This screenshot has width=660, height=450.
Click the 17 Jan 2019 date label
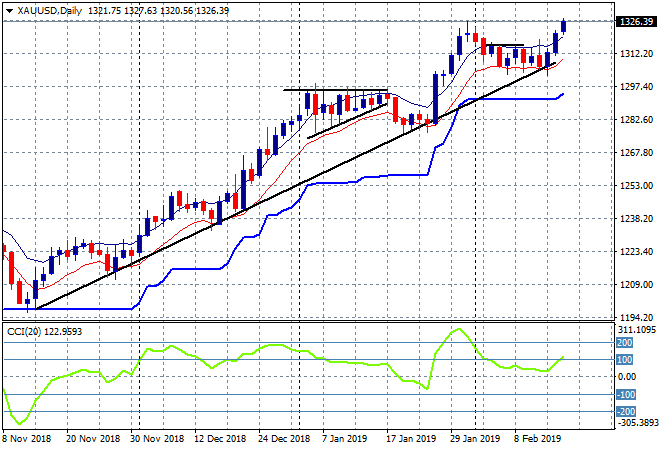coord(411,439)
